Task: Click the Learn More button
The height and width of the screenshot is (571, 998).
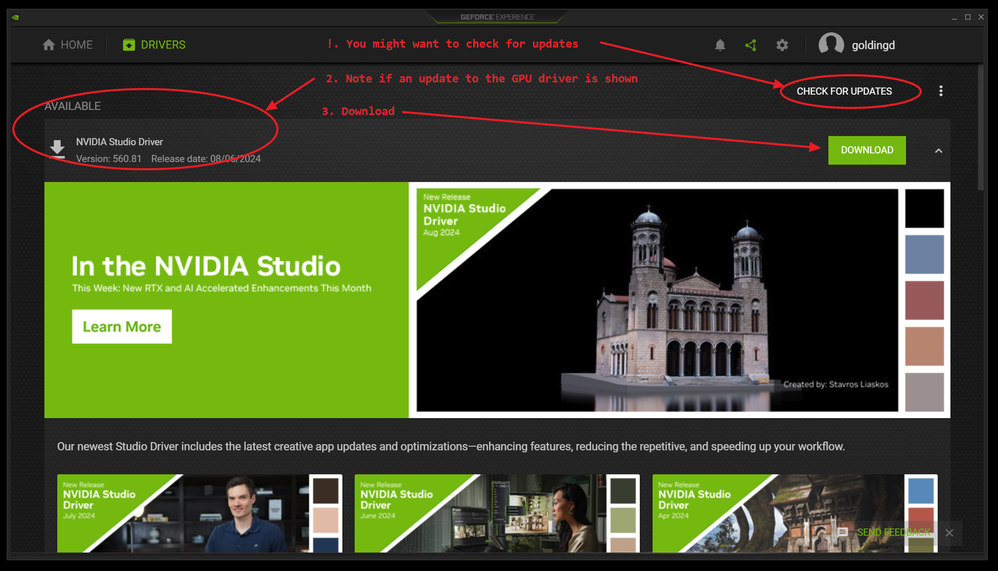Action: click(x=122, y=327)
